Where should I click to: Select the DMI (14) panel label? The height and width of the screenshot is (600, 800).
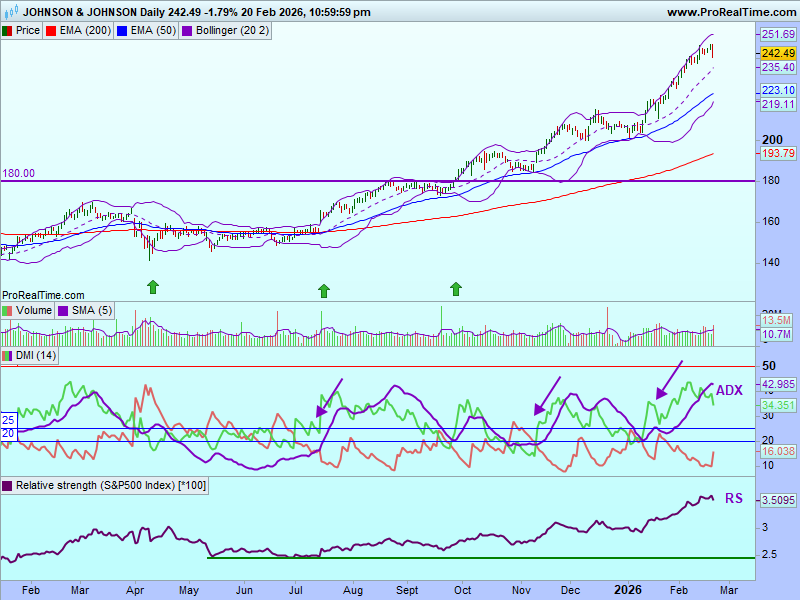34,356
